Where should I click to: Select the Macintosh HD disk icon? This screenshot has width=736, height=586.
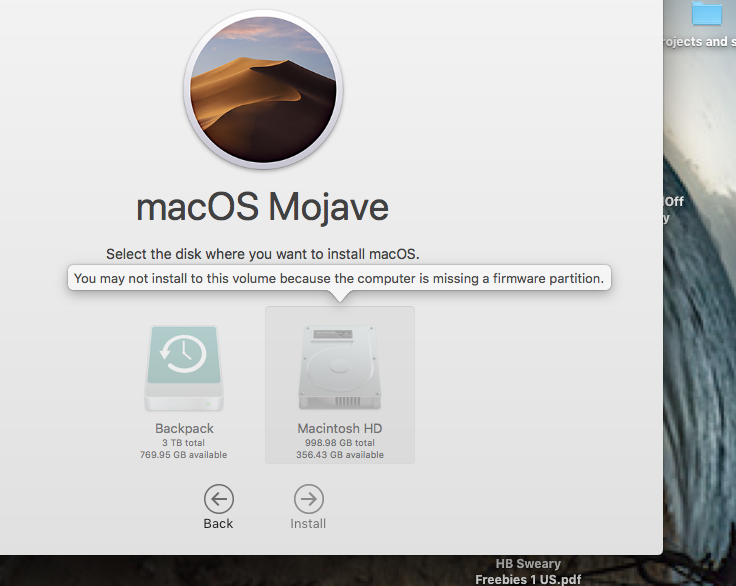340,368
